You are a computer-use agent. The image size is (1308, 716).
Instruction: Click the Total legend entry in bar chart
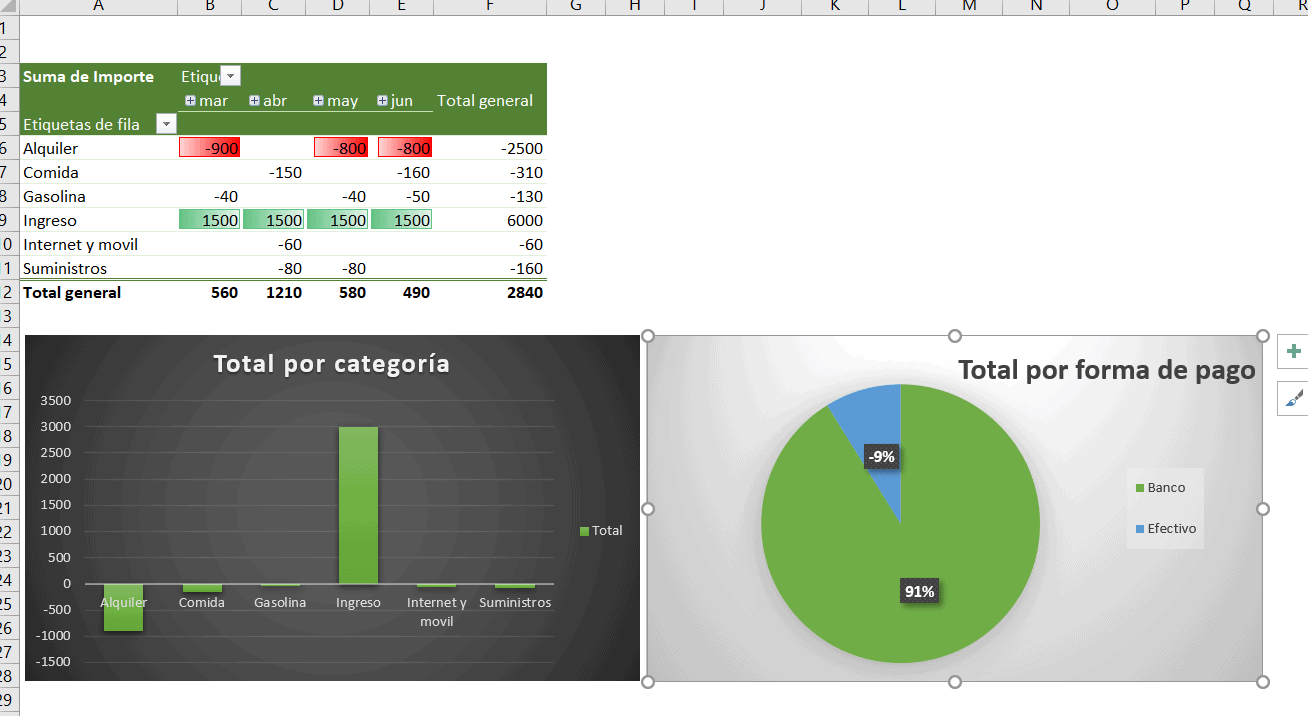pyautogui.click(x=601, y=531)
